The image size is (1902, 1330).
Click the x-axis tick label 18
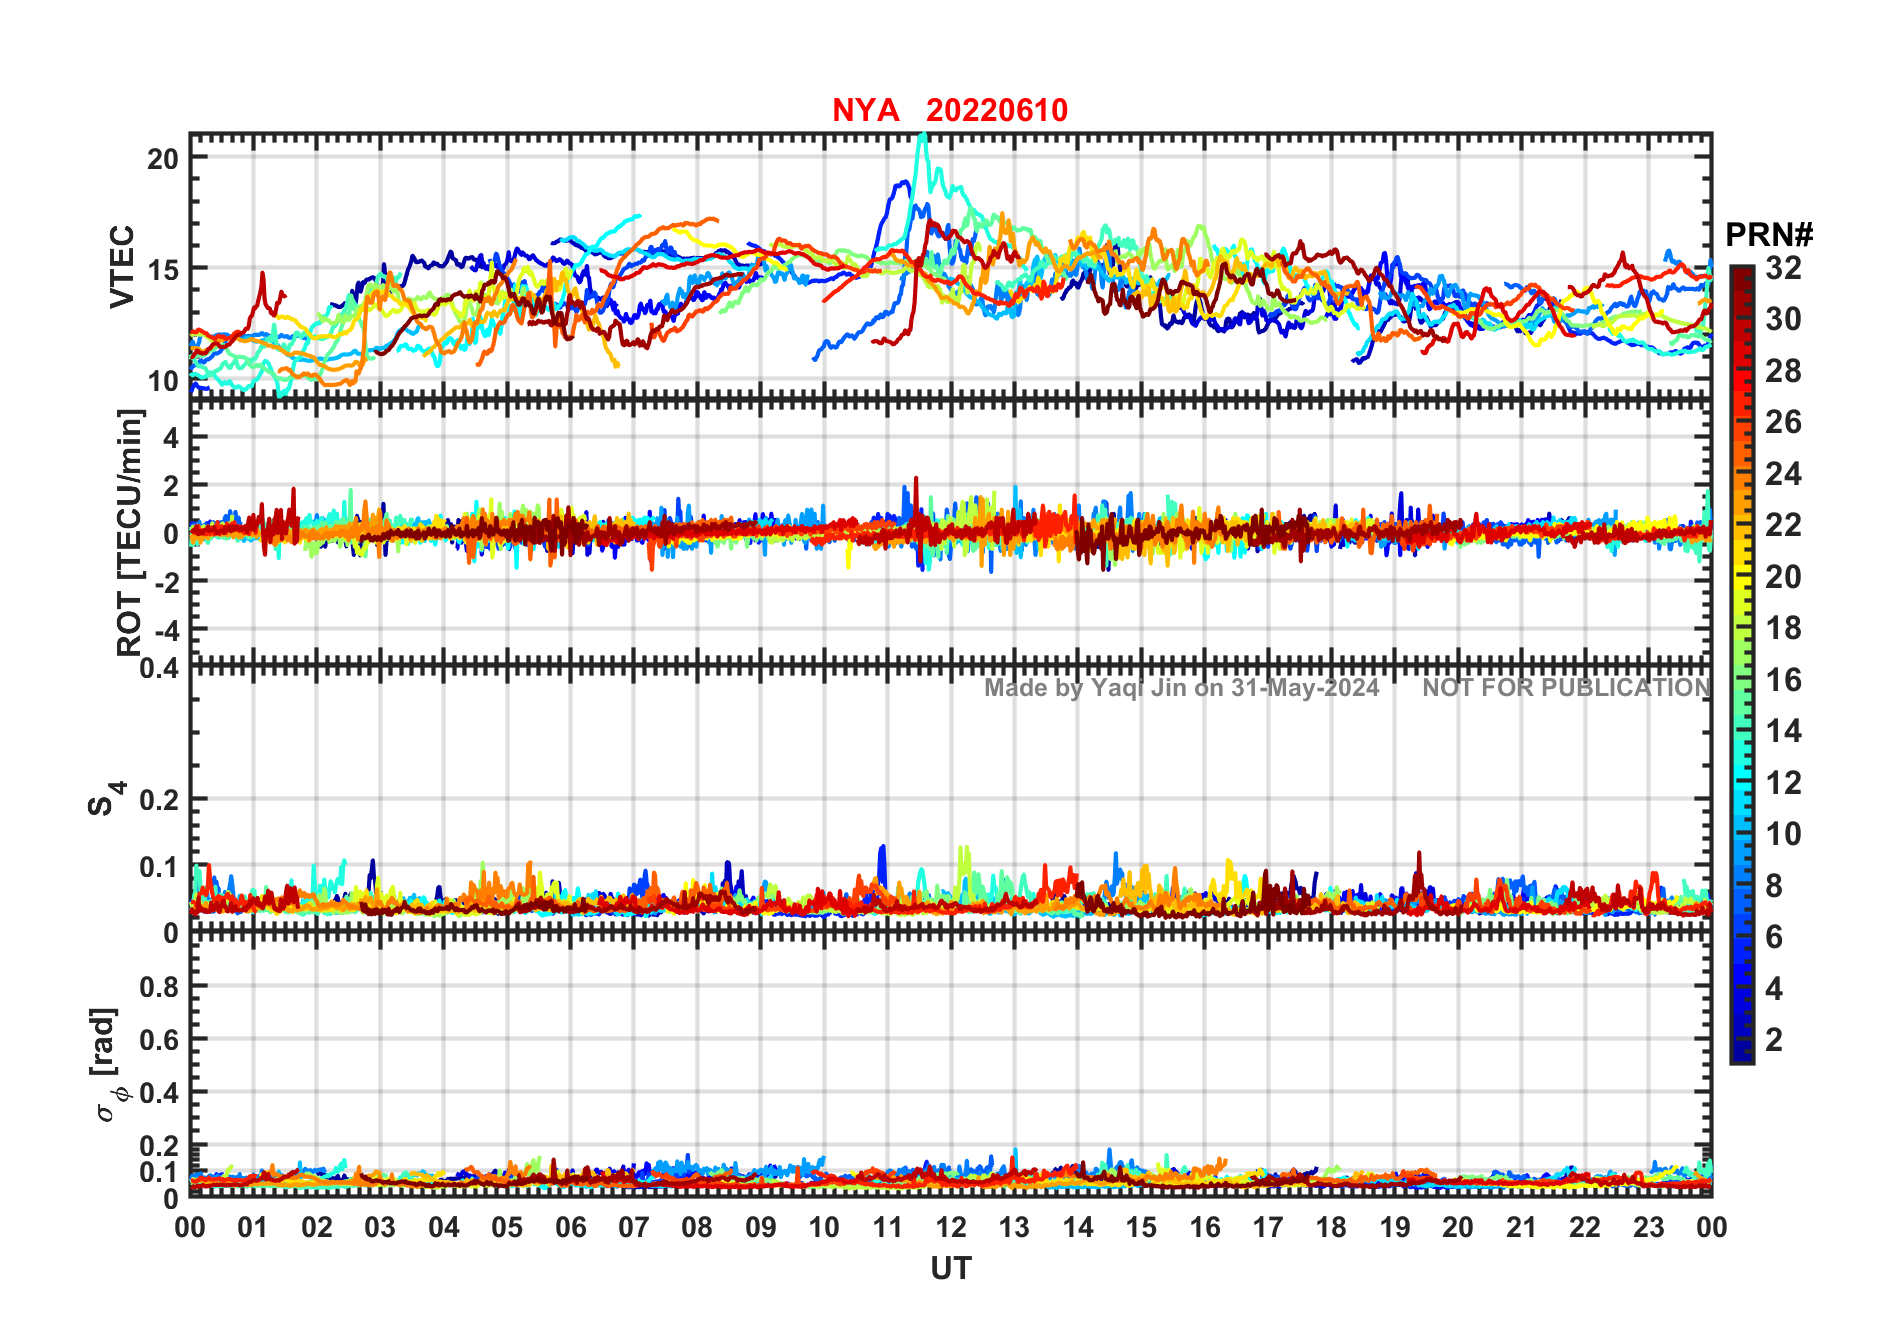click(x=1331, y=1228)
